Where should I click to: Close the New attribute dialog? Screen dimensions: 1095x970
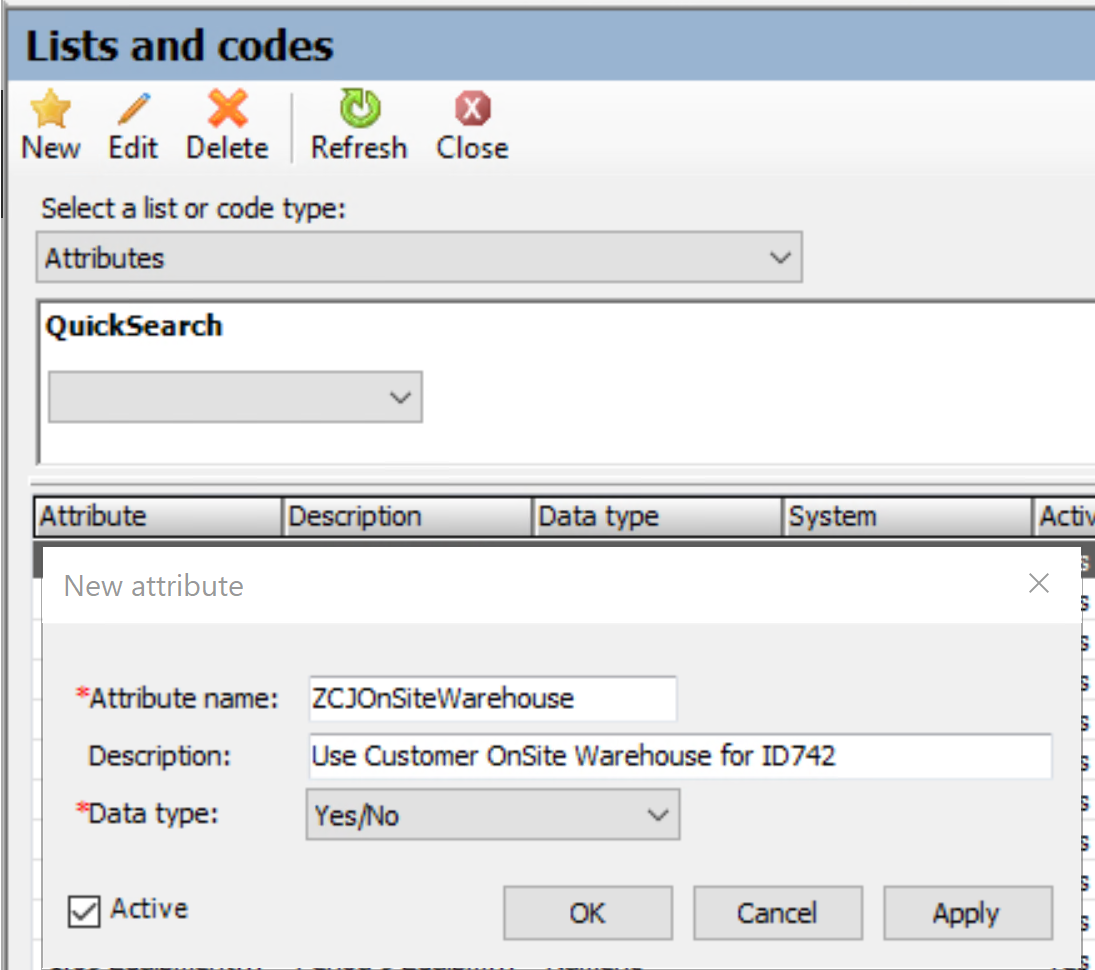click(x=1038, y=583)
